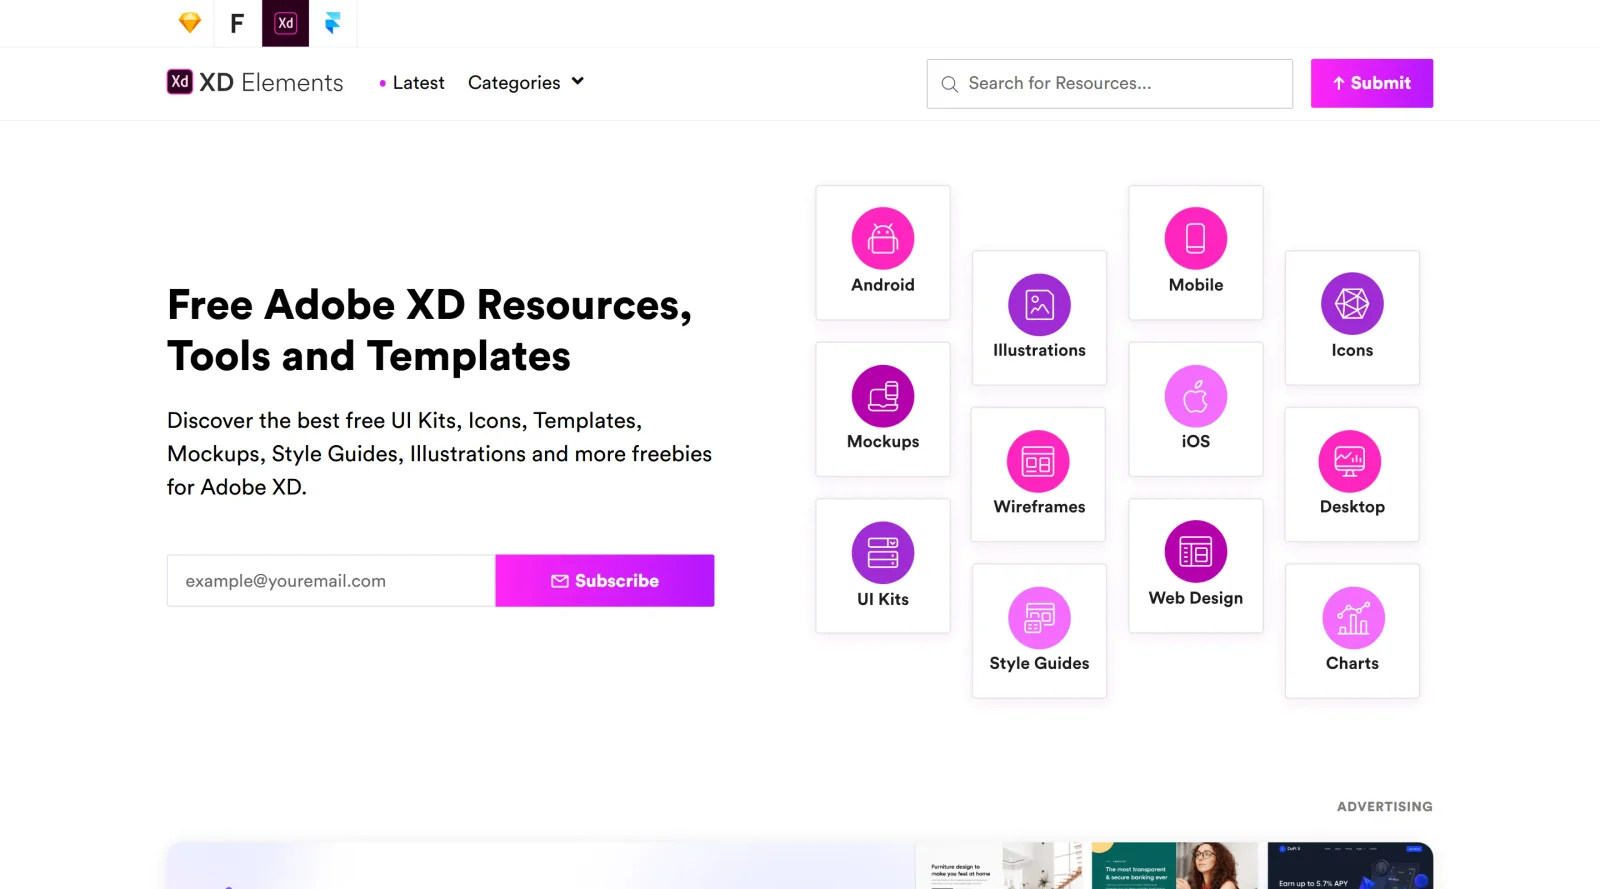Open the transparent banking template thumbnail
The width and height of the screenshot is (1600, 889).
click(1174, 865)
